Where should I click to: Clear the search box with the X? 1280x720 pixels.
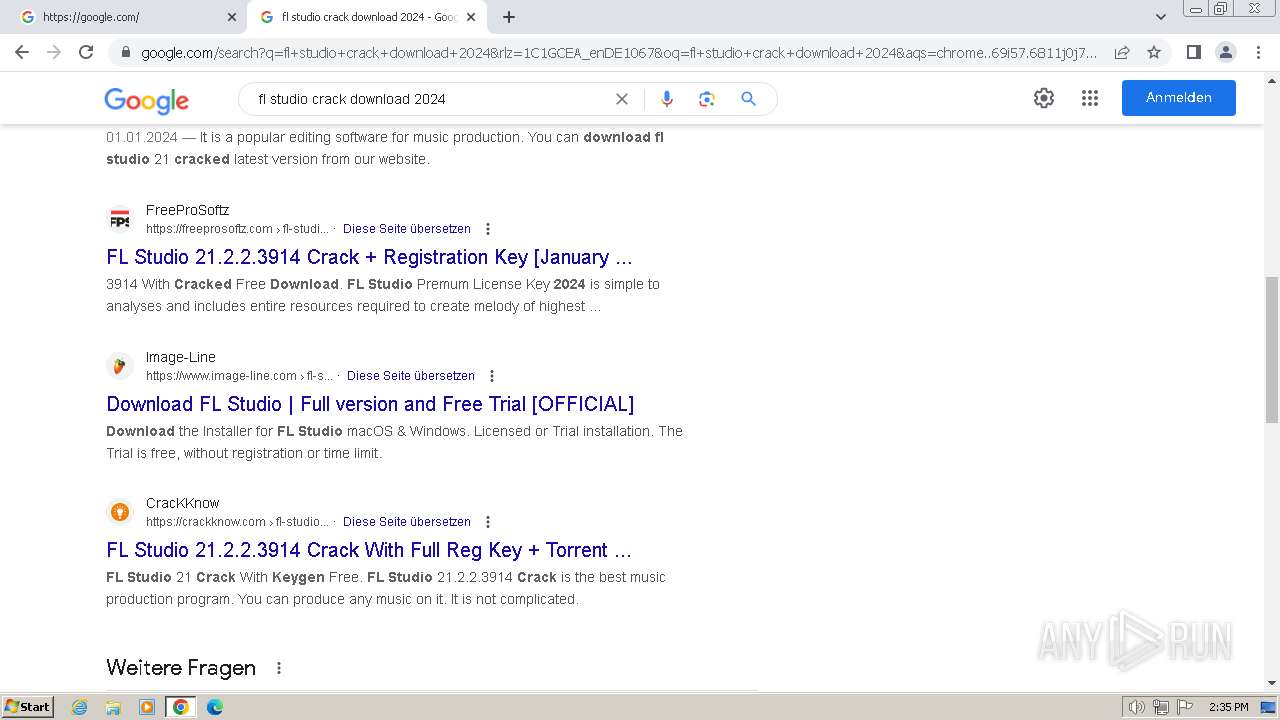621,99
